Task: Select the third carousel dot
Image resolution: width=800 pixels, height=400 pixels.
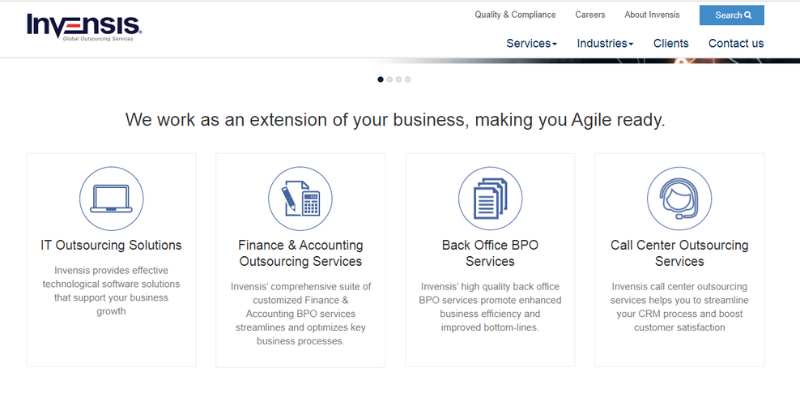Action: click(398, 79)
